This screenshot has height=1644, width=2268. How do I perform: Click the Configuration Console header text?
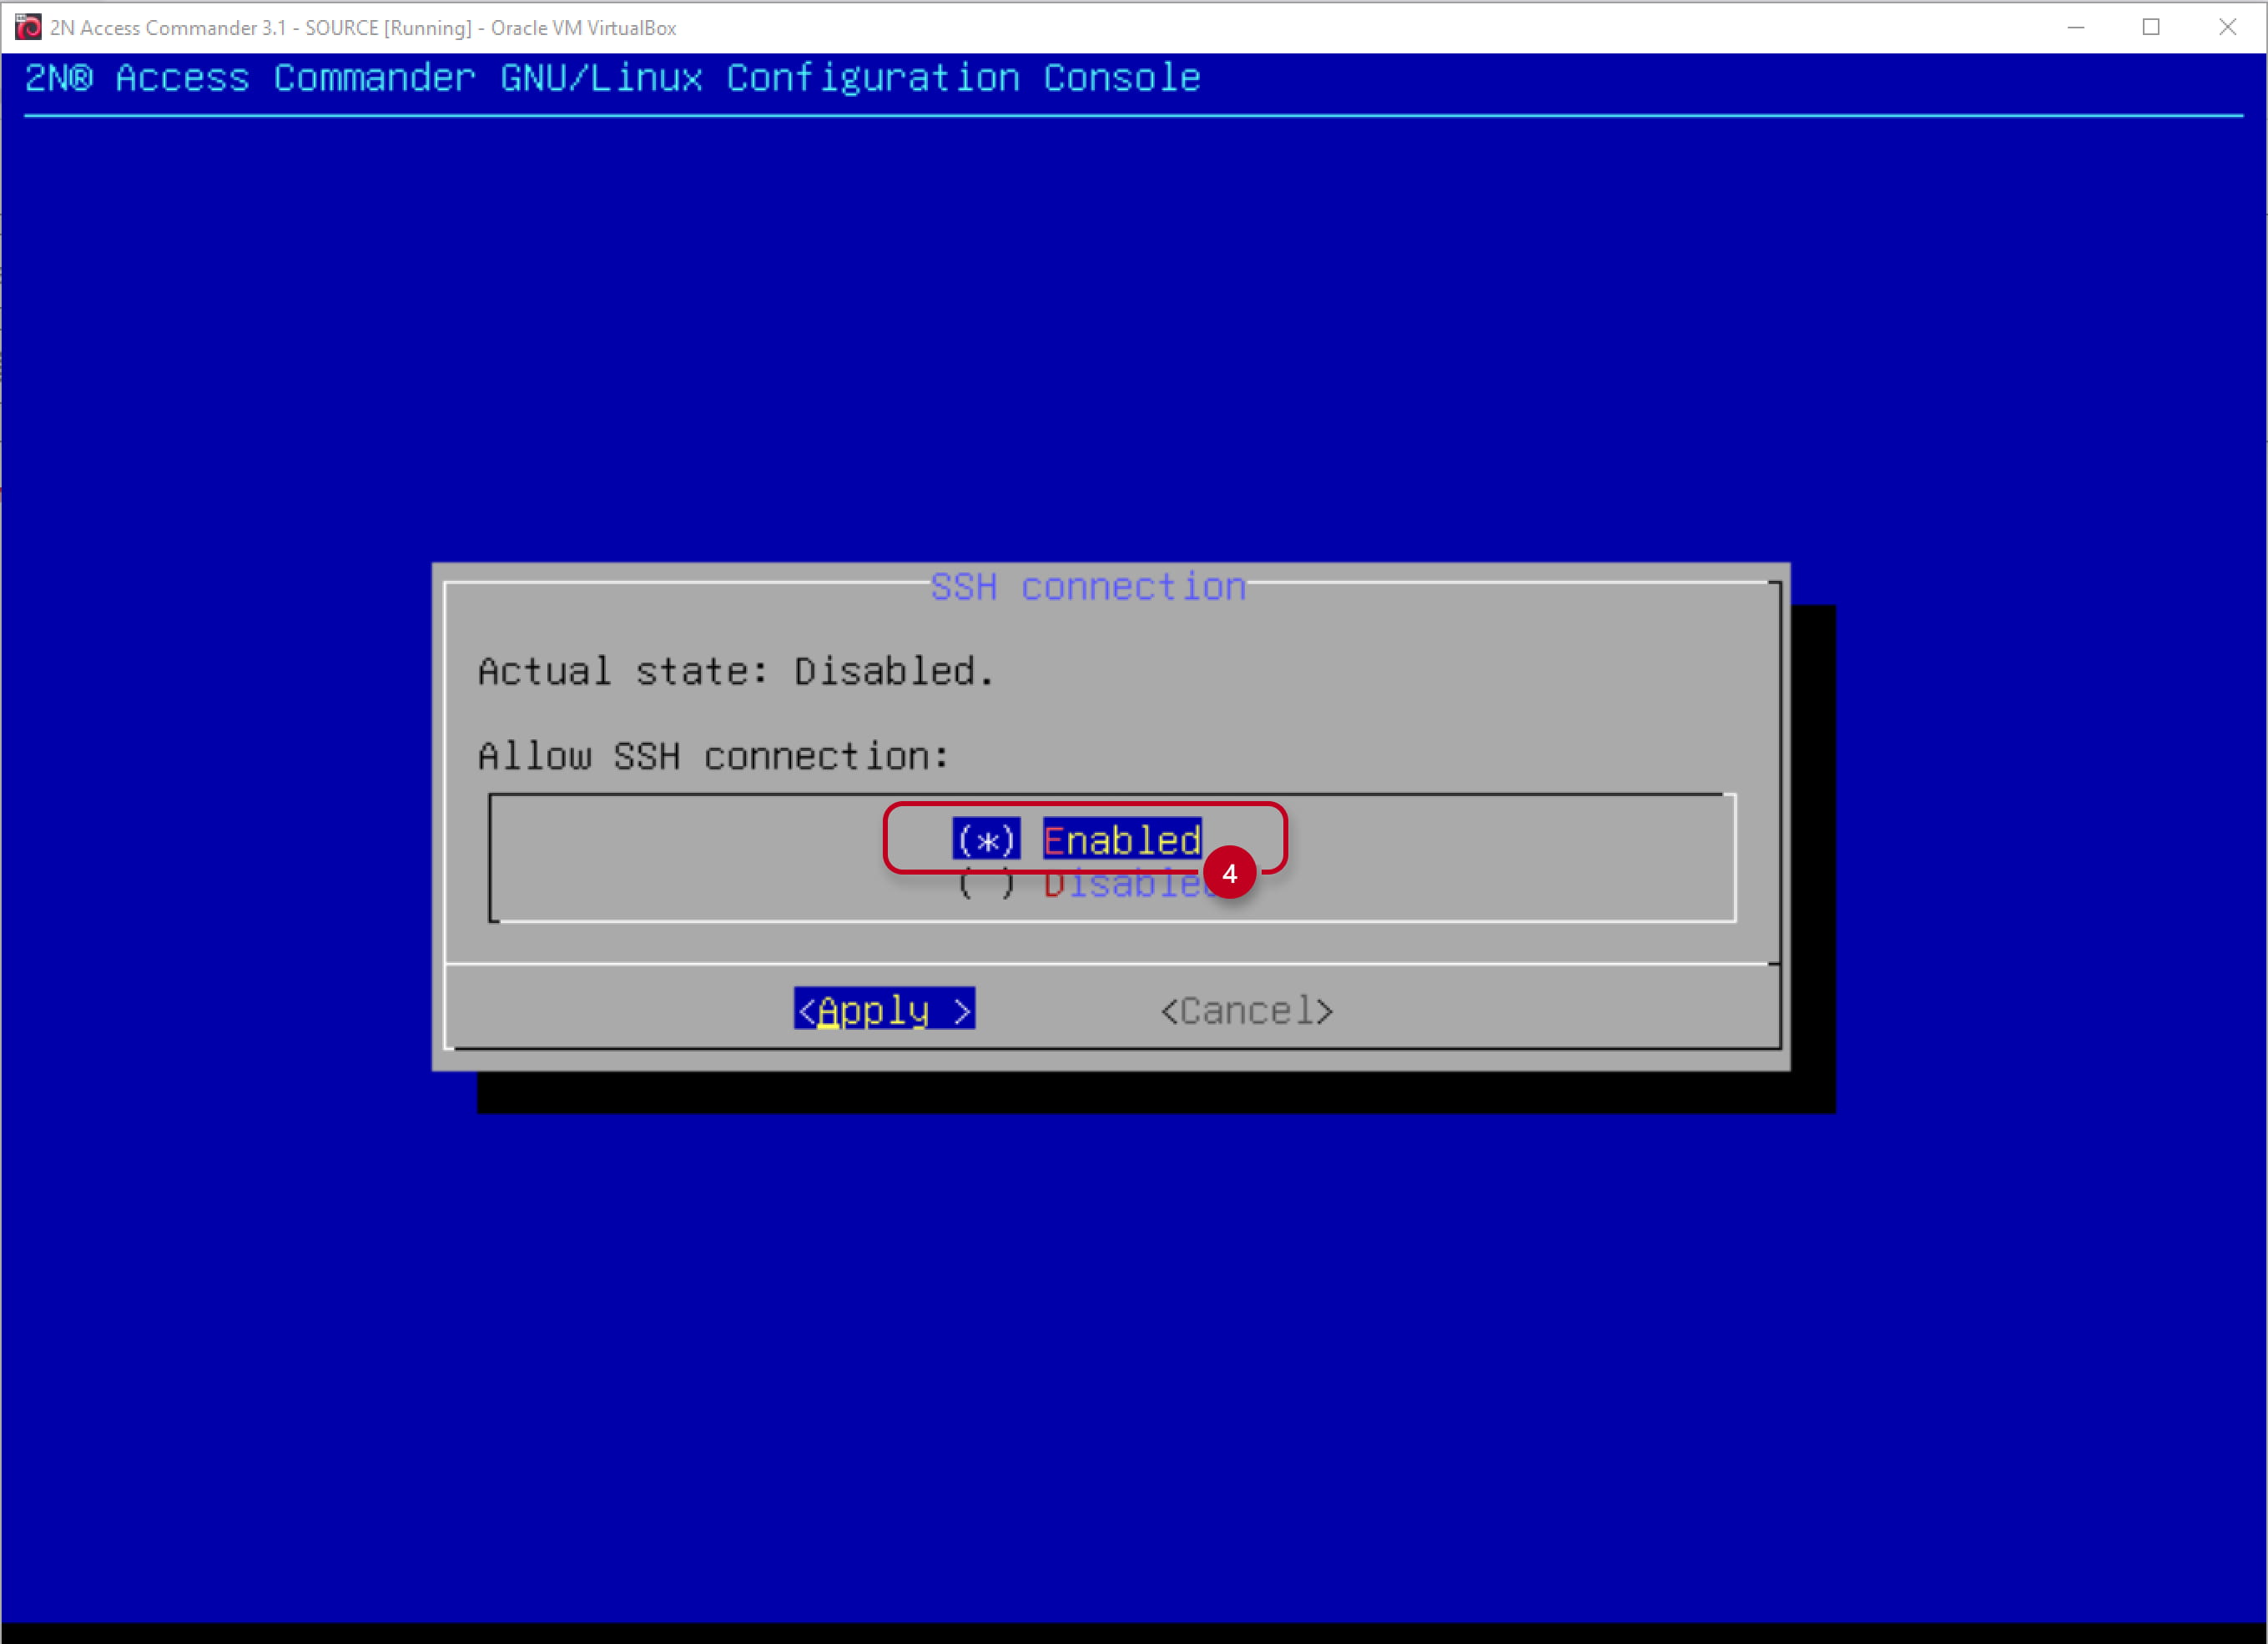coord(612,77)
